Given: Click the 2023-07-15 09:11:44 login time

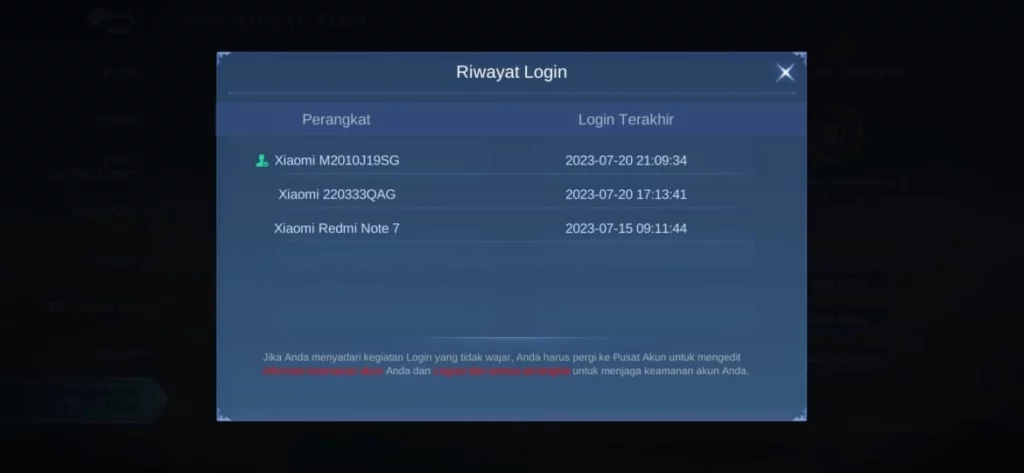Looking at the screenshot, I should pos(626,229).
